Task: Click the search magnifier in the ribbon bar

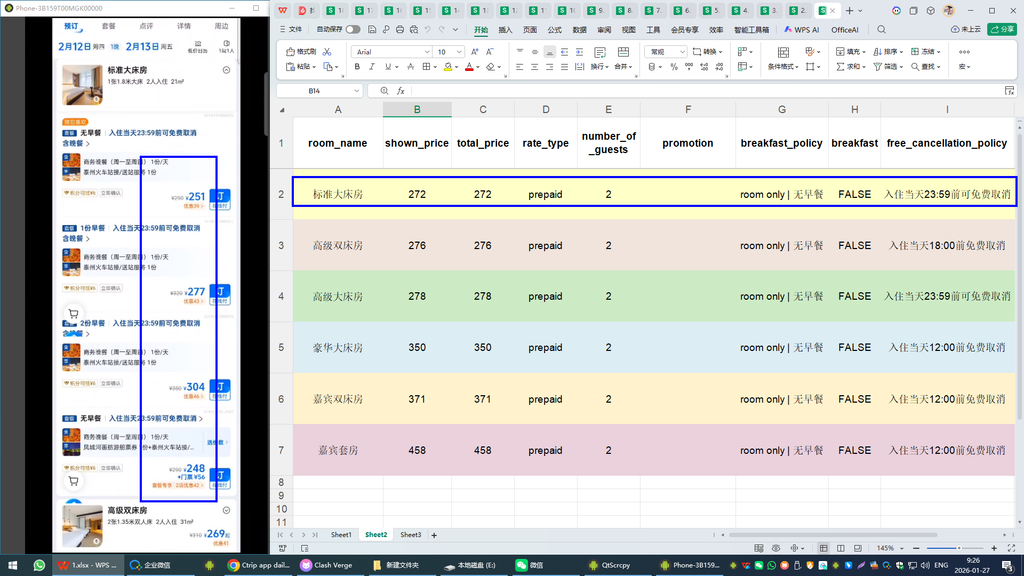Action: click(x=882, y=29)
